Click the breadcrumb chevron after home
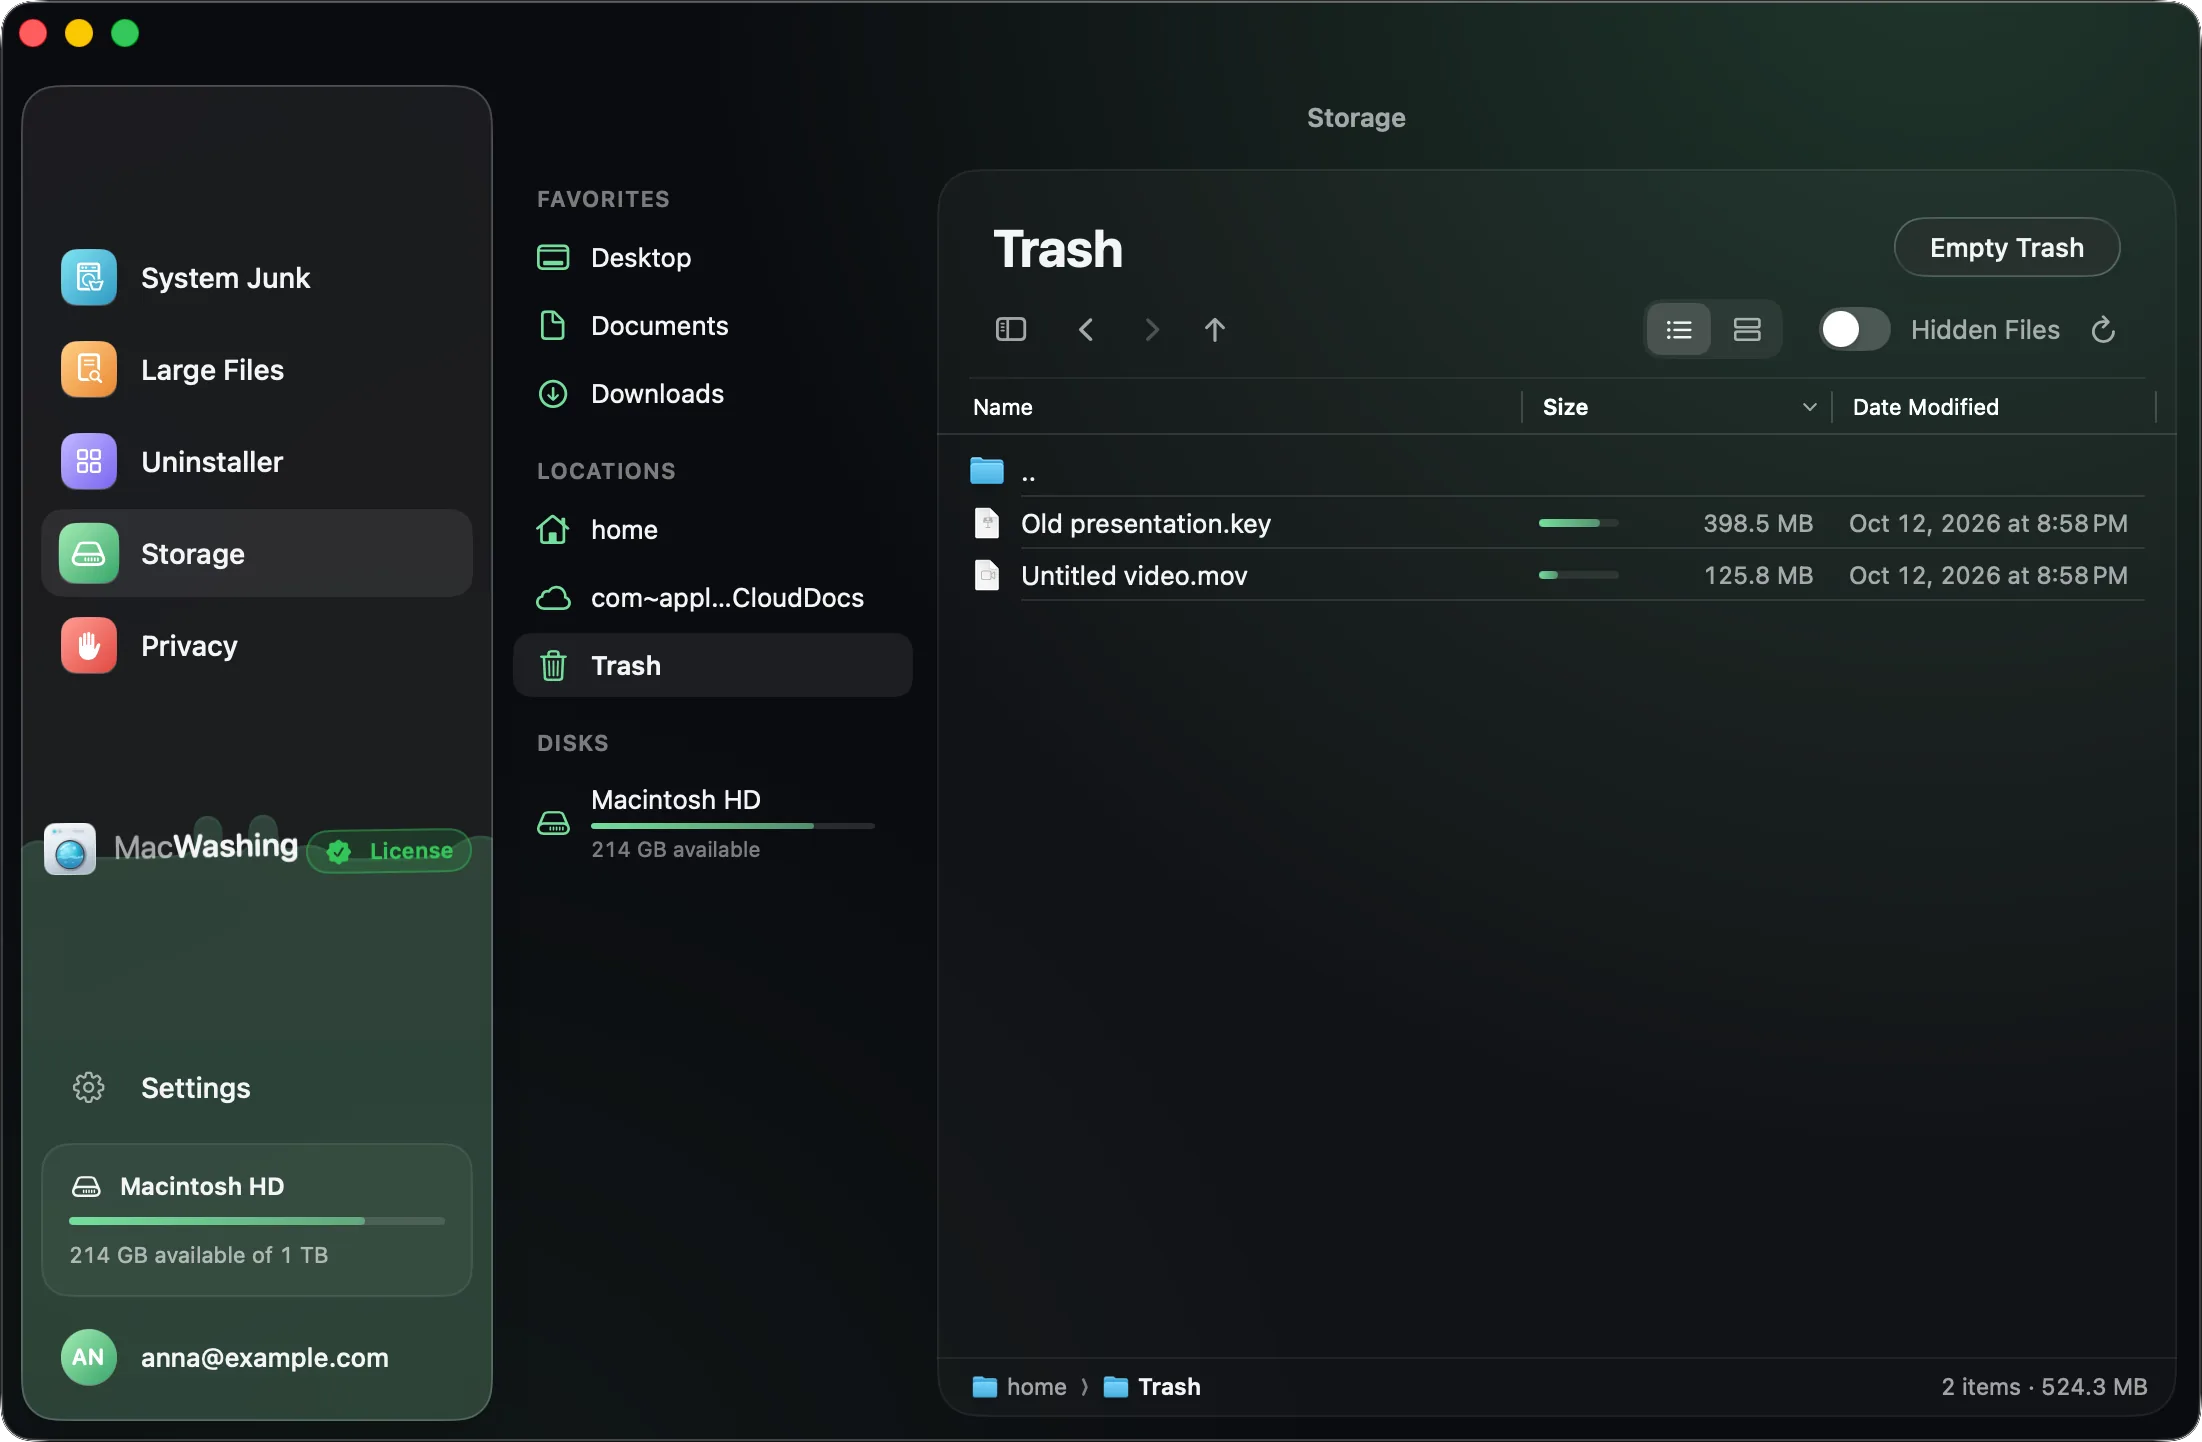Image resolution: width=2202 pixels, height=1442 pixels. (1084, 1387)
